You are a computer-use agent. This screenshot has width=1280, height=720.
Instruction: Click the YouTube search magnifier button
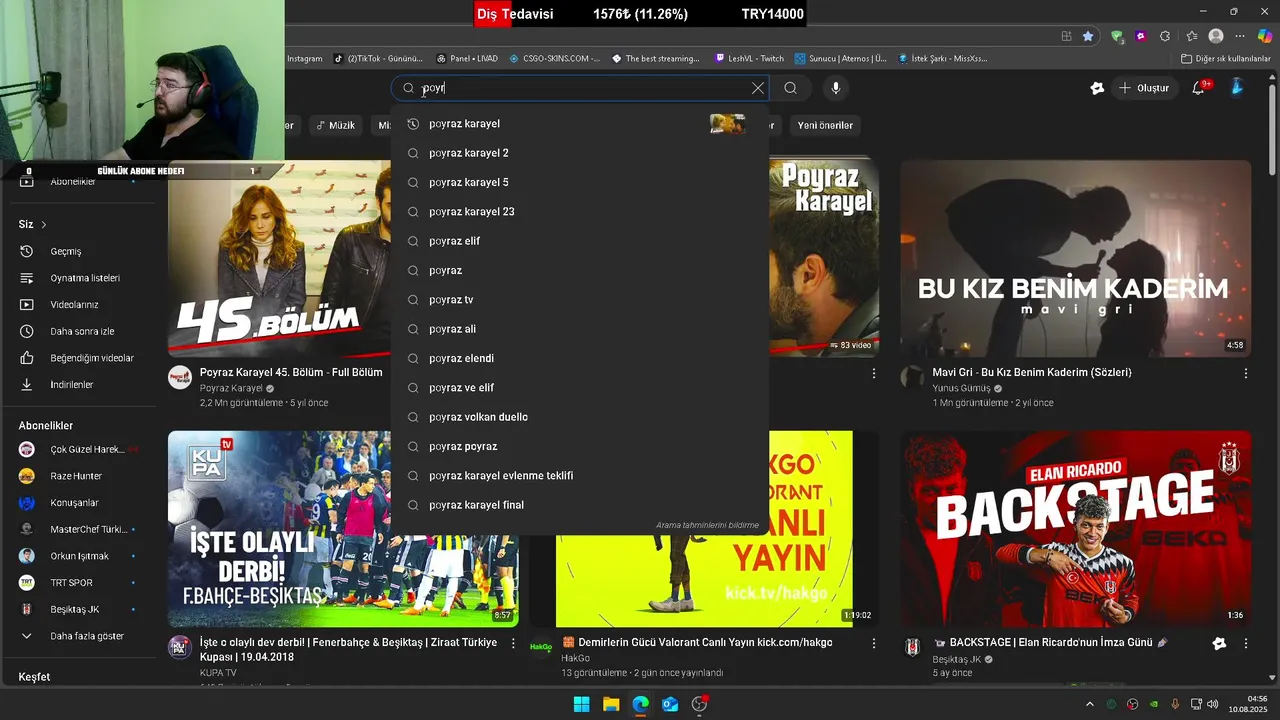(790, 88)
